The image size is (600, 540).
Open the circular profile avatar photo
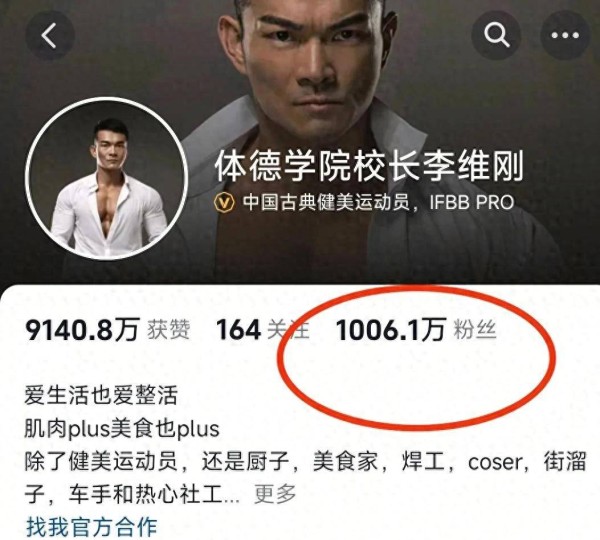[107, 178]
